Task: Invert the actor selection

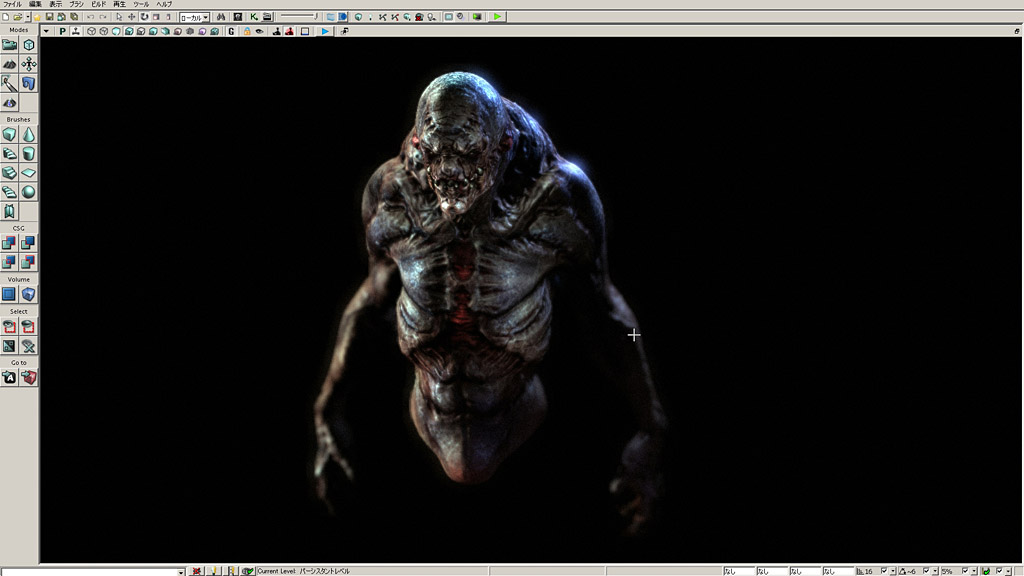Action: tap(9, 346)
